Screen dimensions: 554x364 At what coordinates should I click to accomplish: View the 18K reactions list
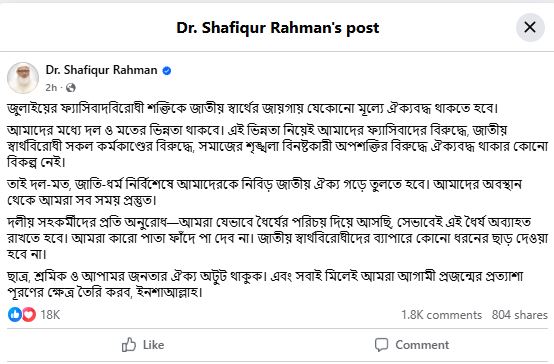coord(50,315)
